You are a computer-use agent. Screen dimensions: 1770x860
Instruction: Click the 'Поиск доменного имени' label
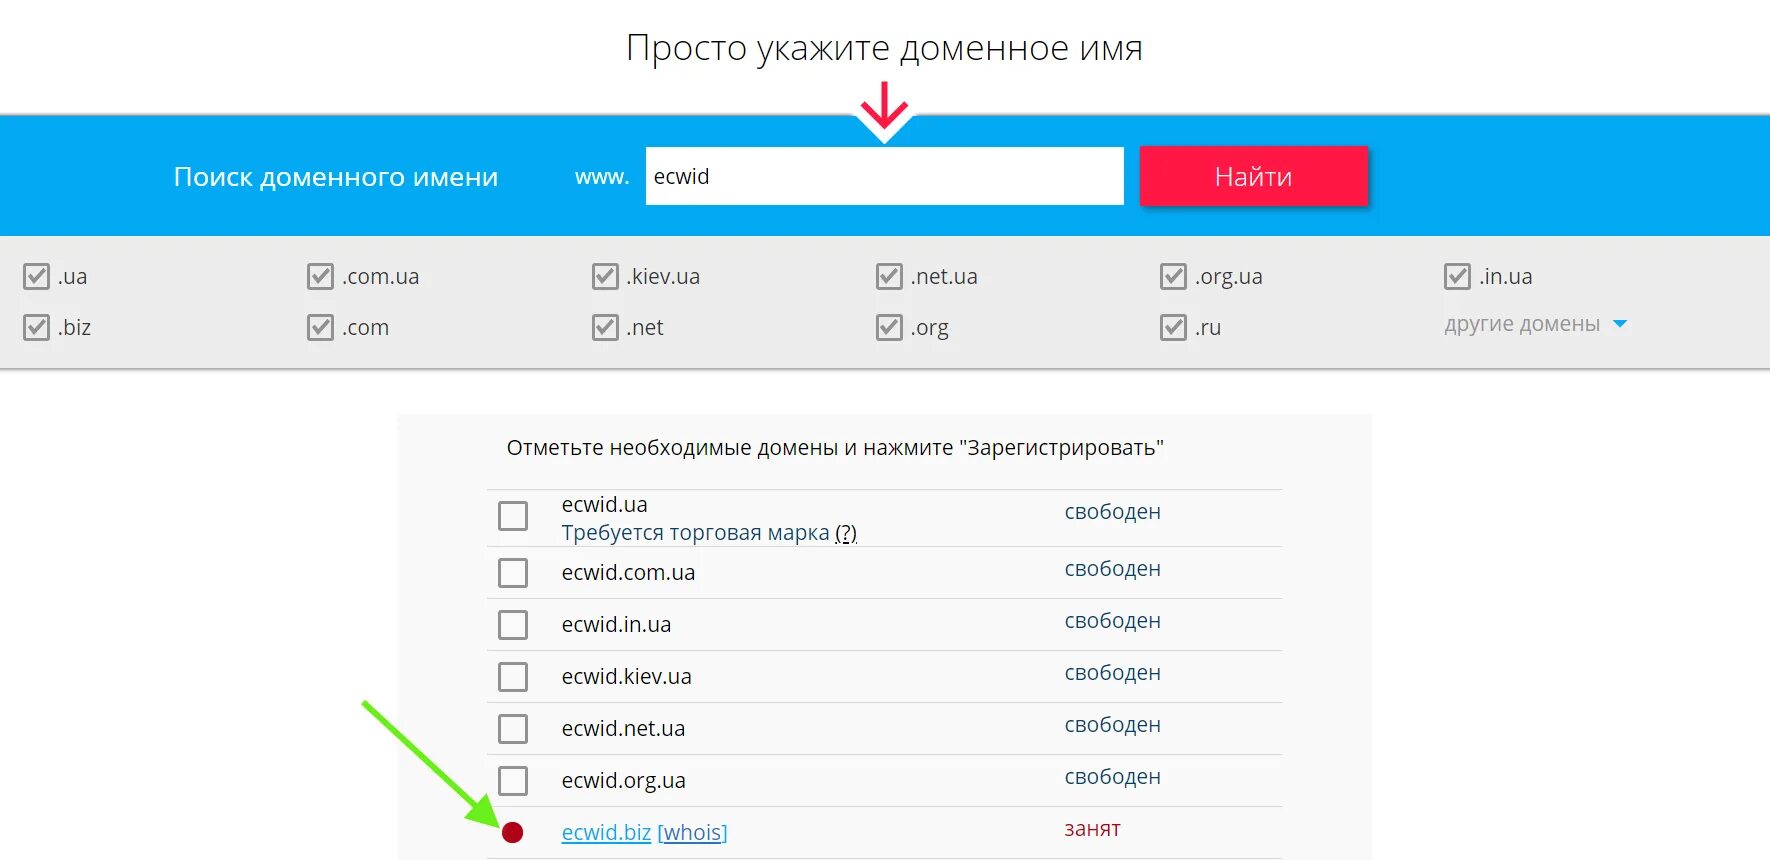[336, 177]
